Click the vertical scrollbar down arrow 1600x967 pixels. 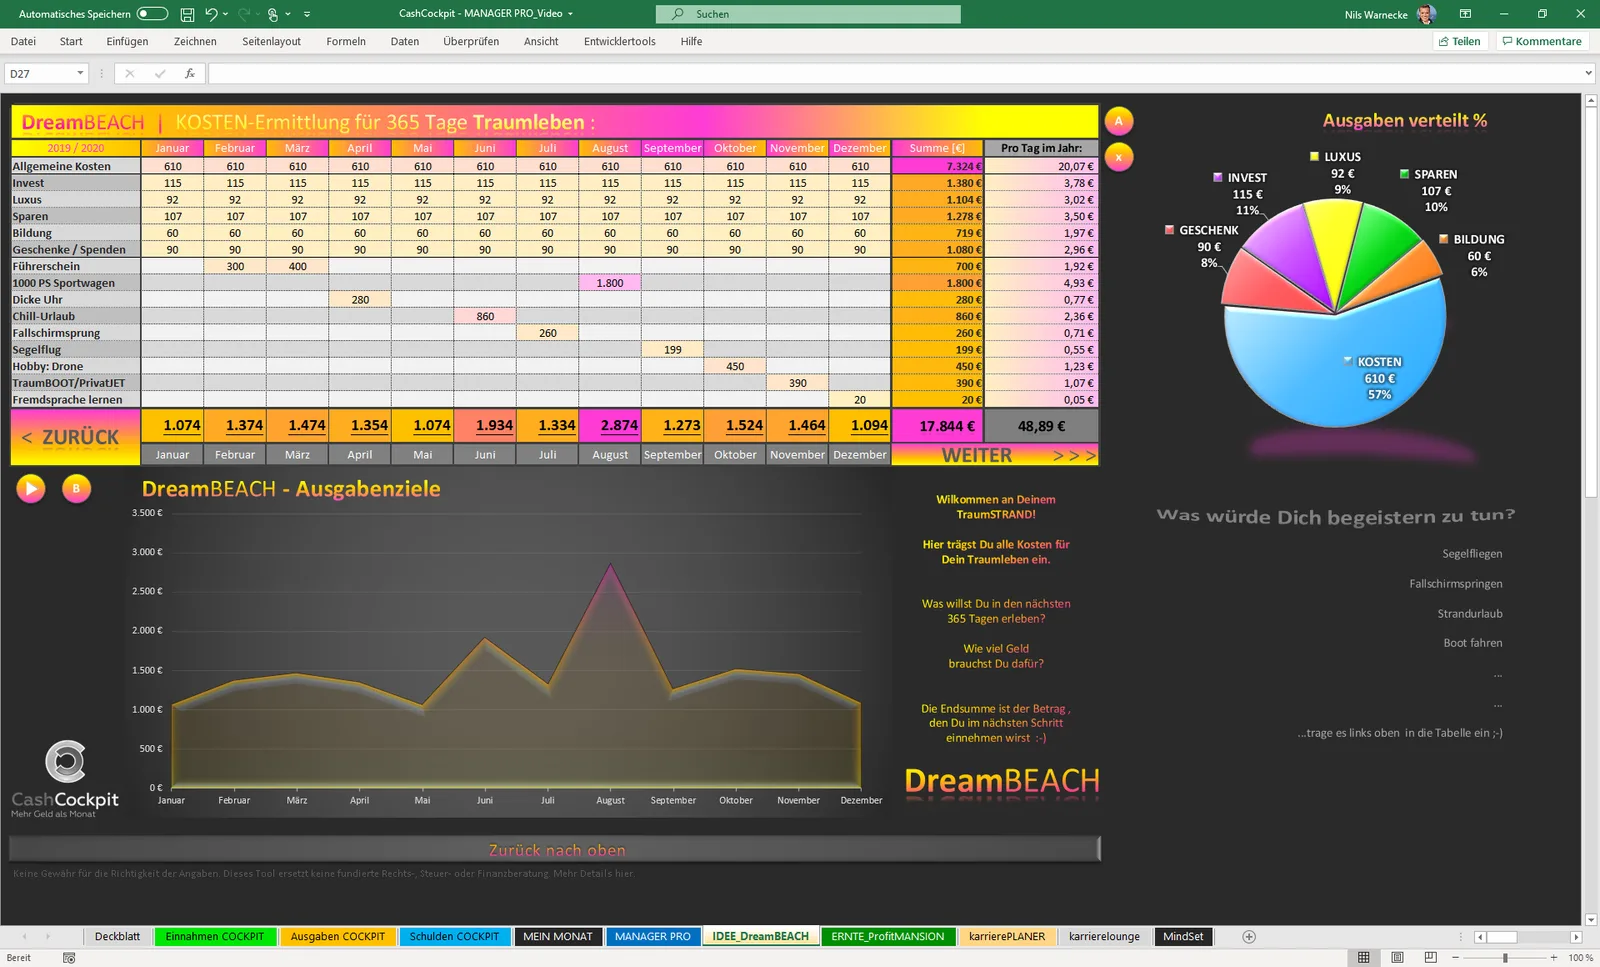coord(1591,920)
